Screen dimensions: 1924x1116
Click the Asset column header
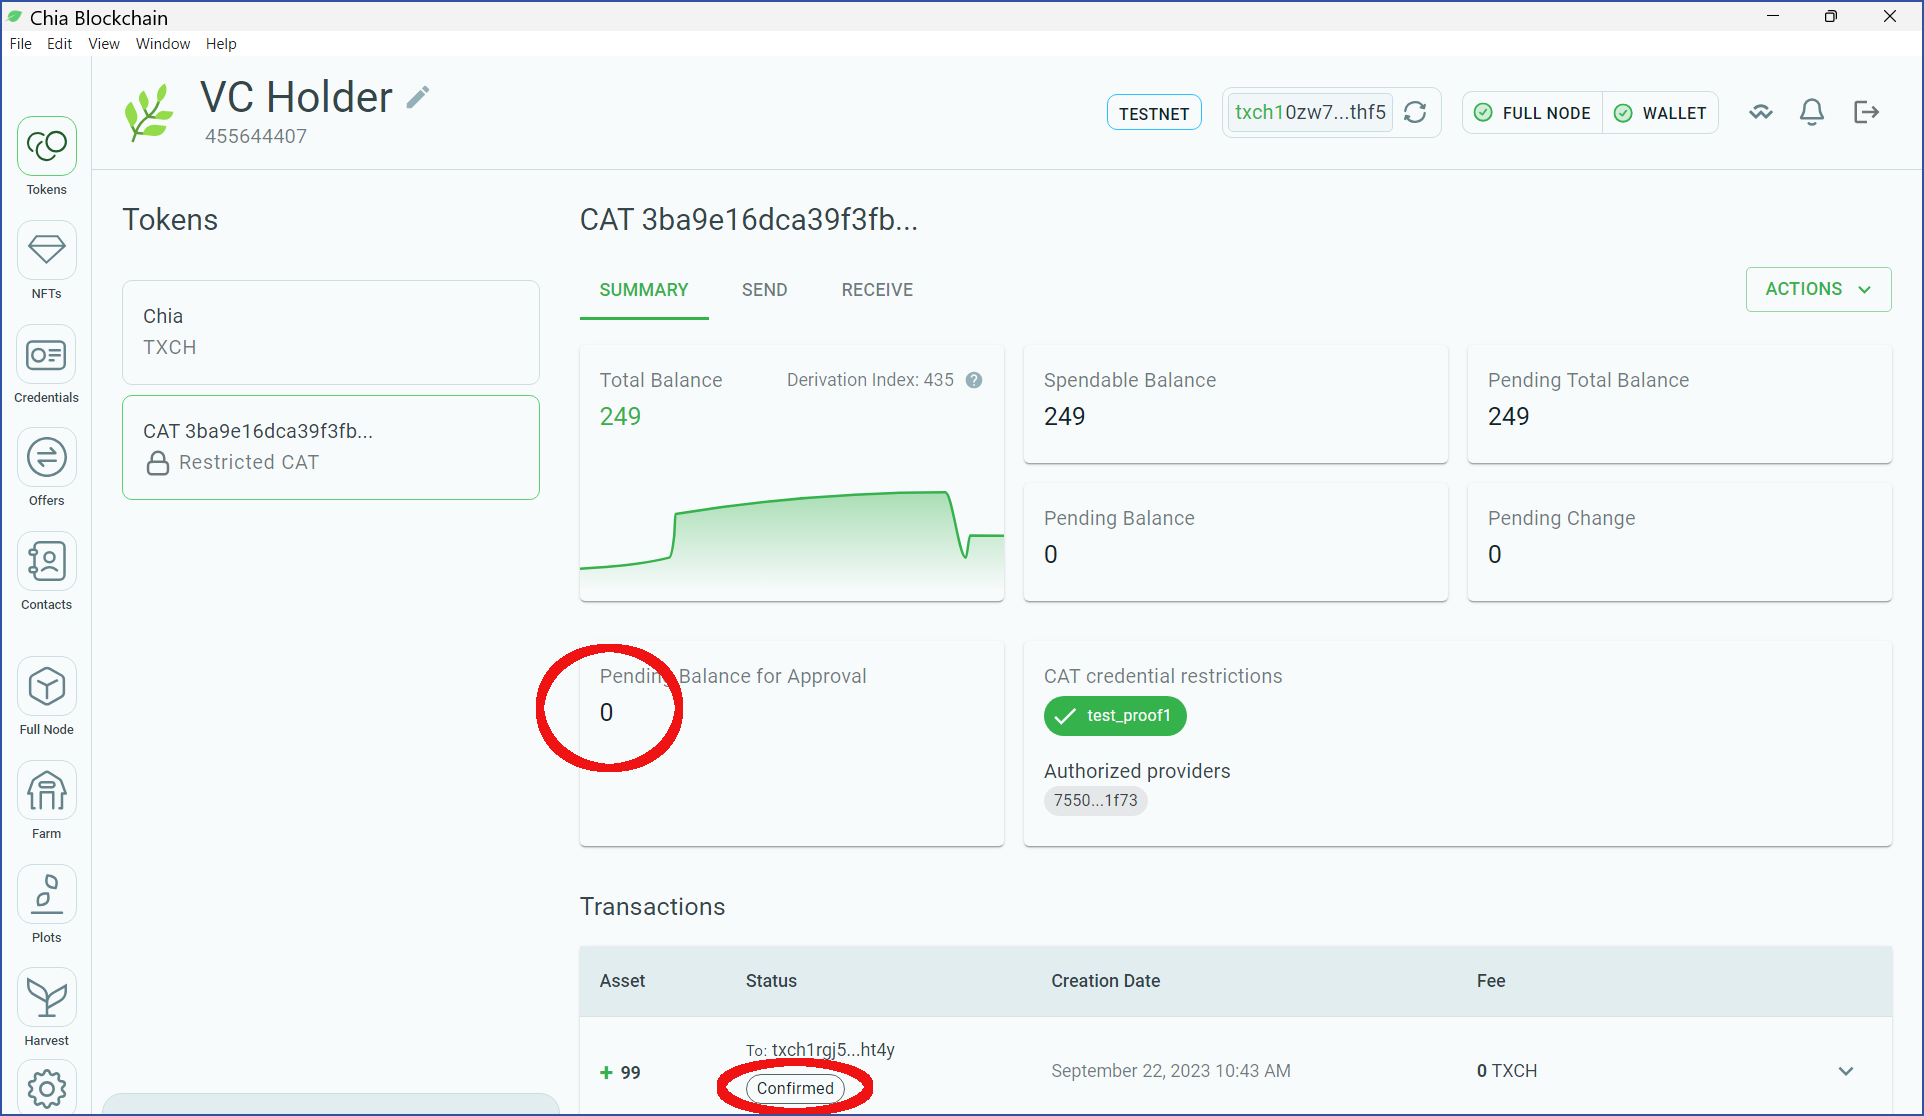click(x=622, y=981)
